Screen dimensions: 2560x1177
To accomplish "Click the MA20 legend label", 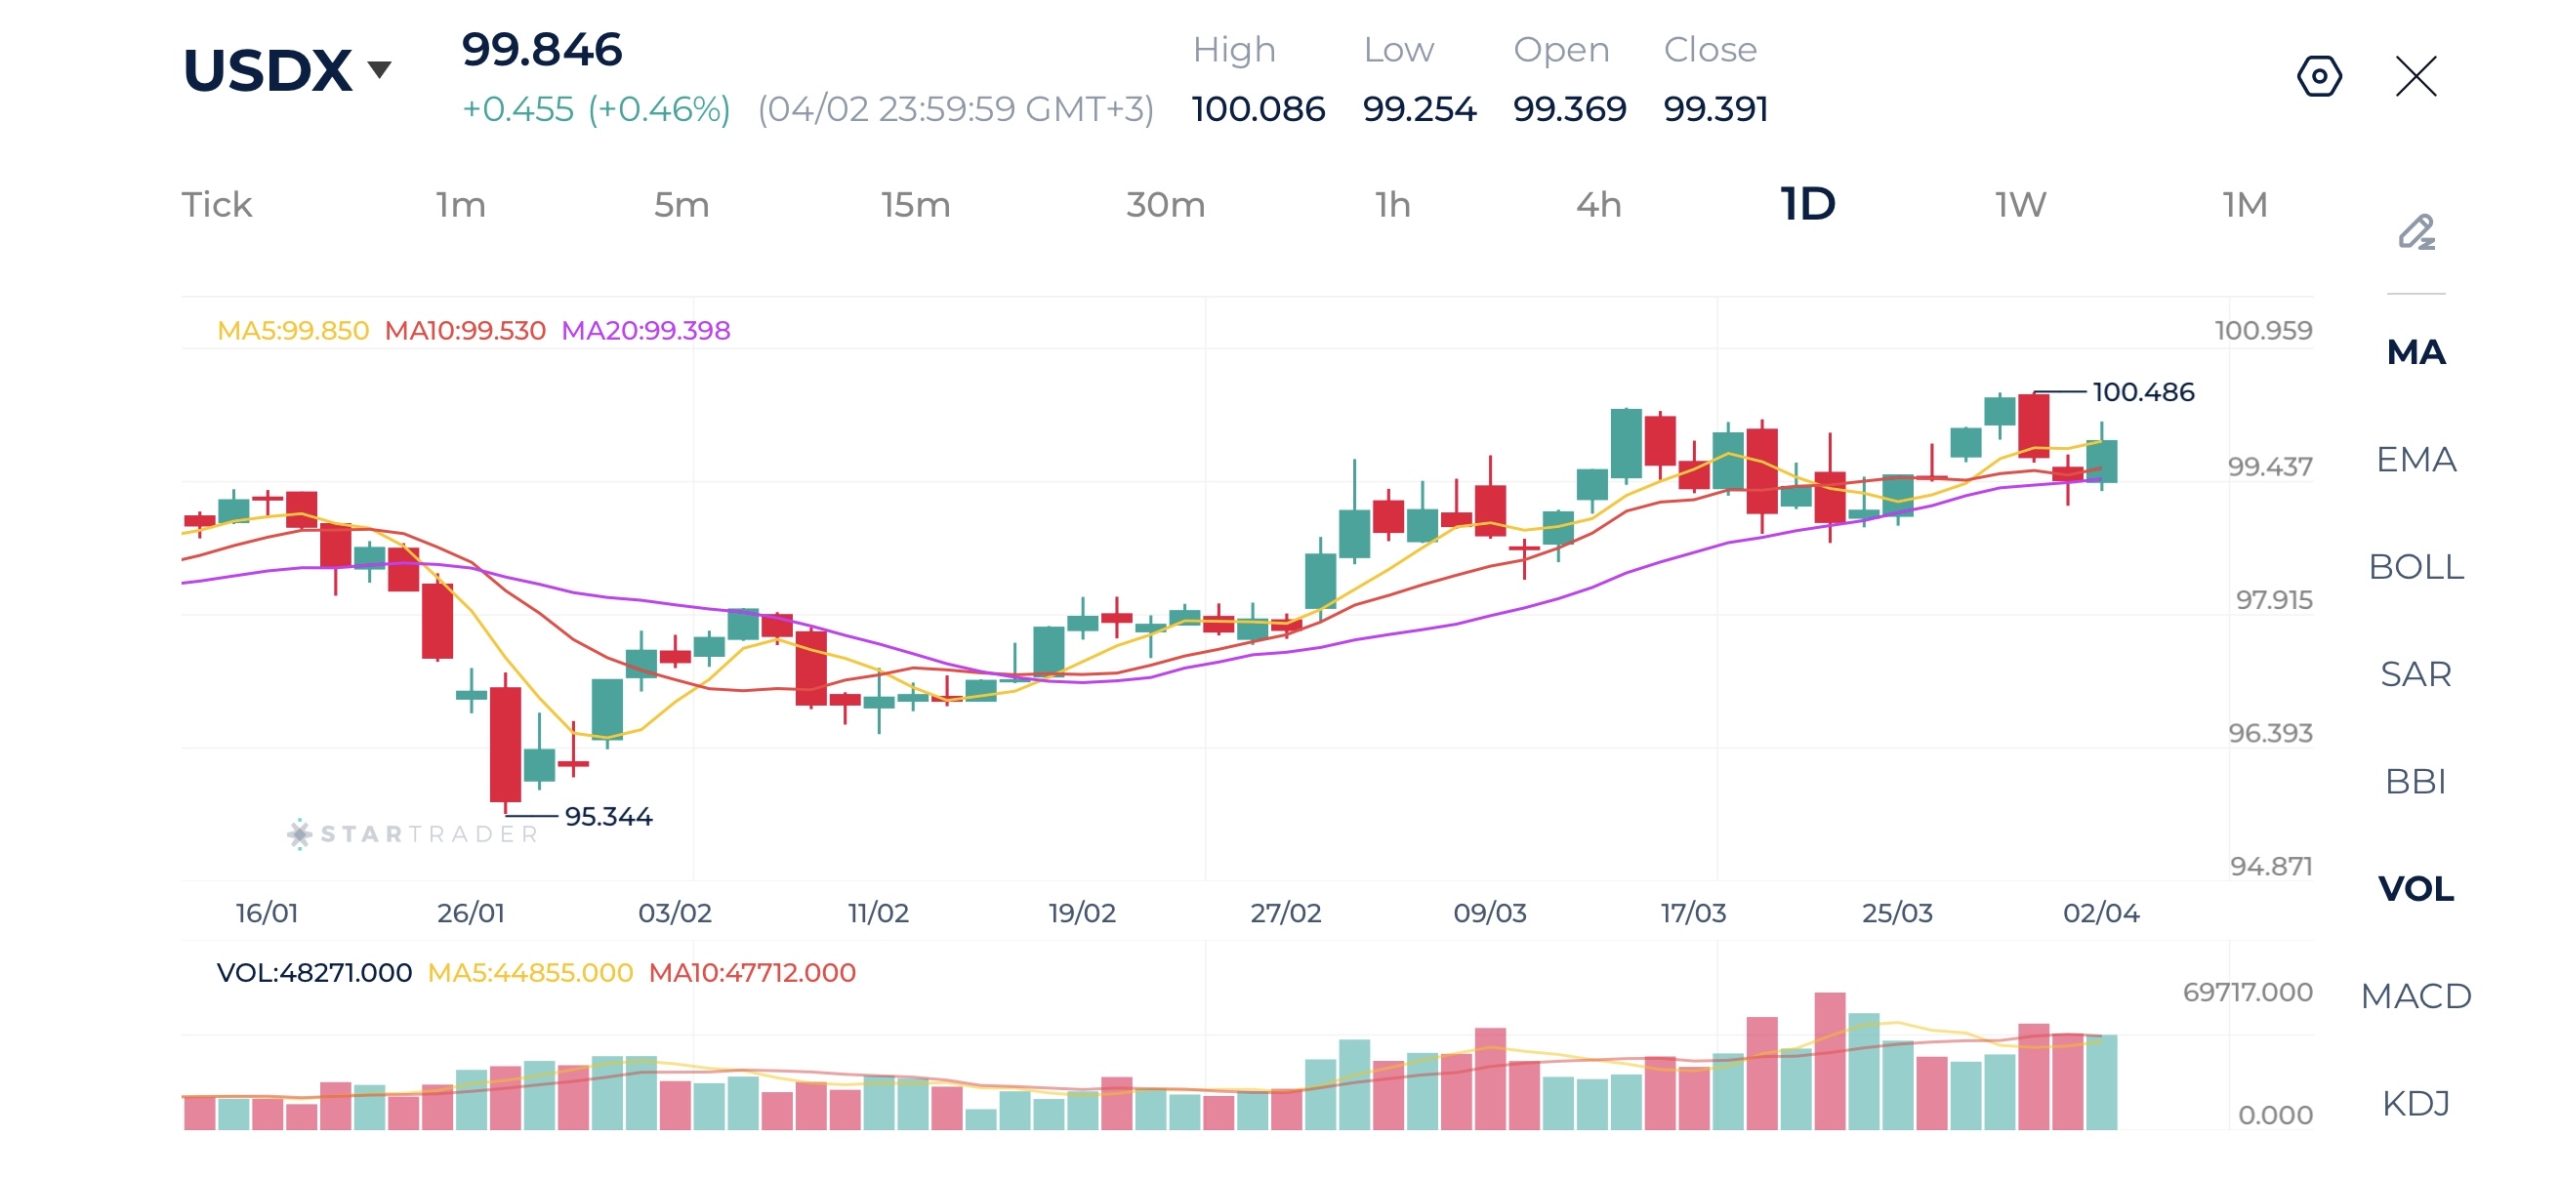I will 645,330.
